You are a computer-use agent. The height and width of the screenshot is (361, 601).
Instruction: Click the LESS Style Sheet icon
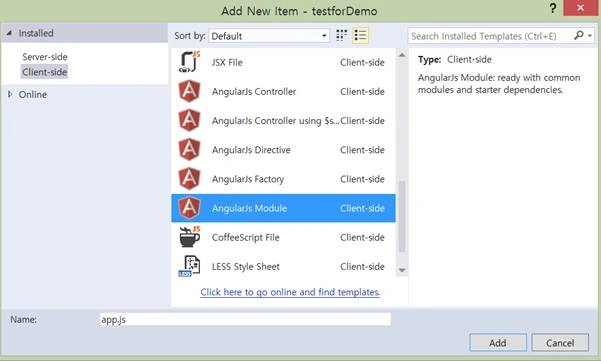[189, 266]
